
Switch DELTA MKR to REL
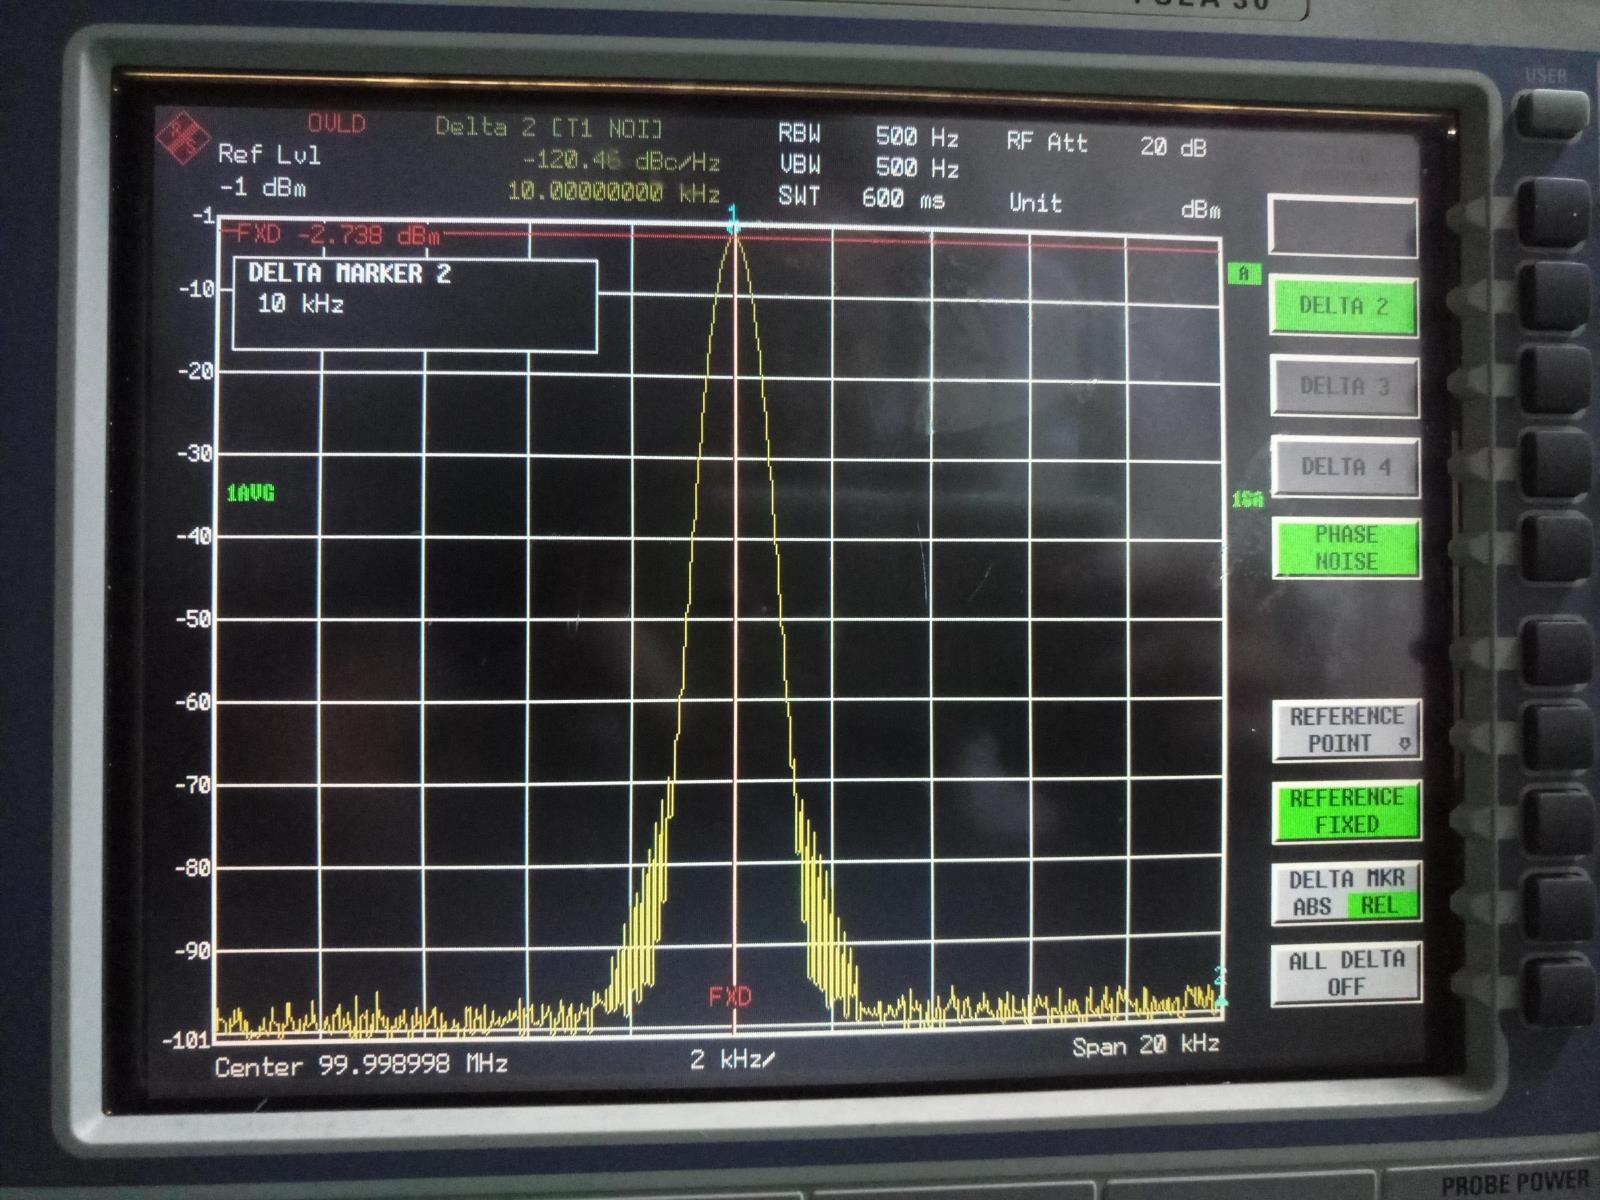click(1379, 906)
